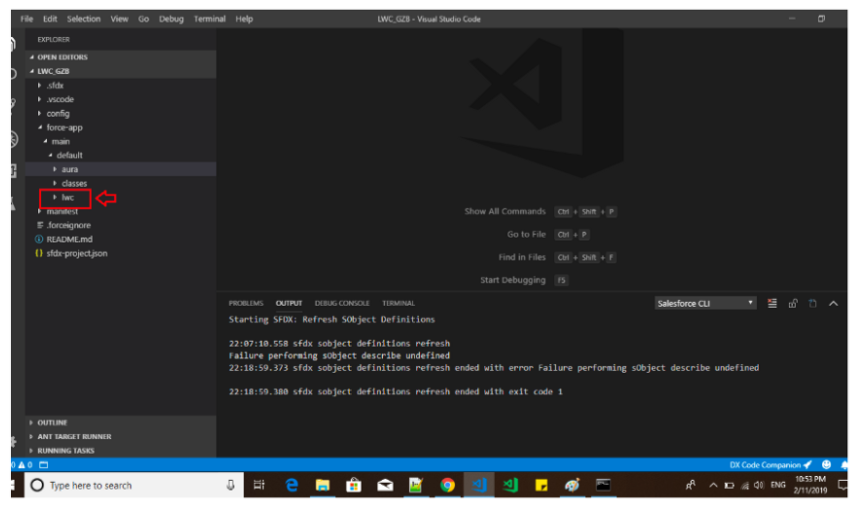Show hidden system tray icons
This screenshot has width=860, height=510.
pyautogui.click(x=713, y=485)
